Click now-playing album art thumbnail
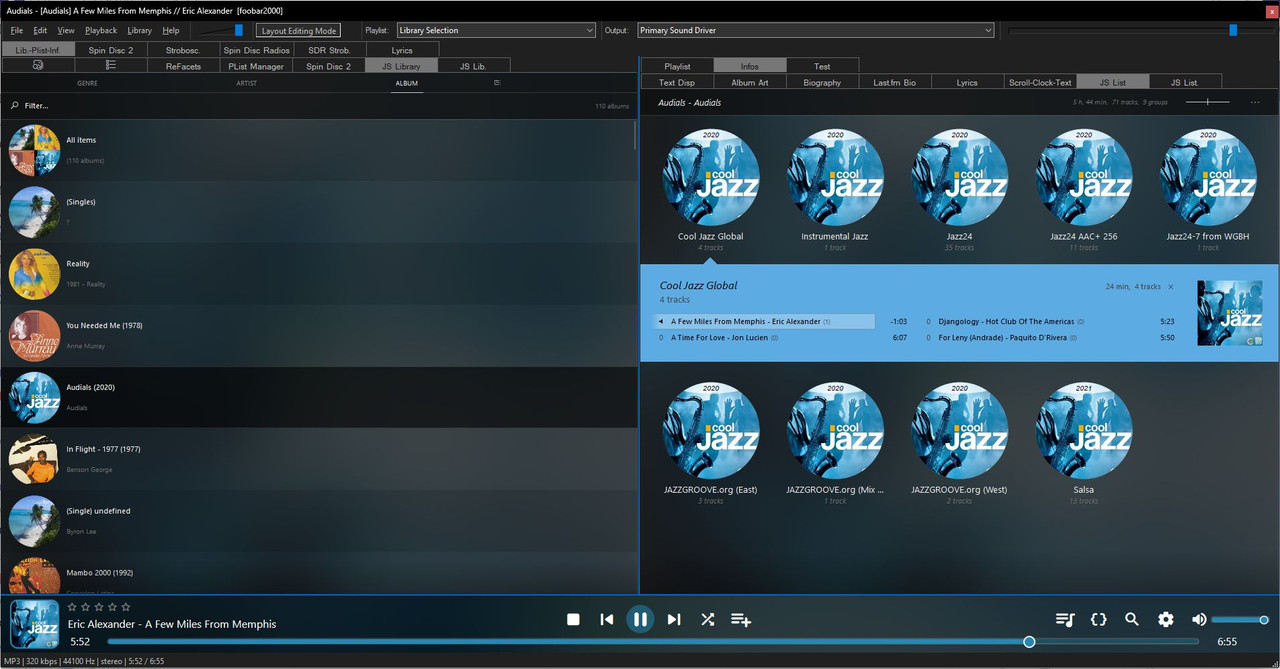 (x=35, y=625)
